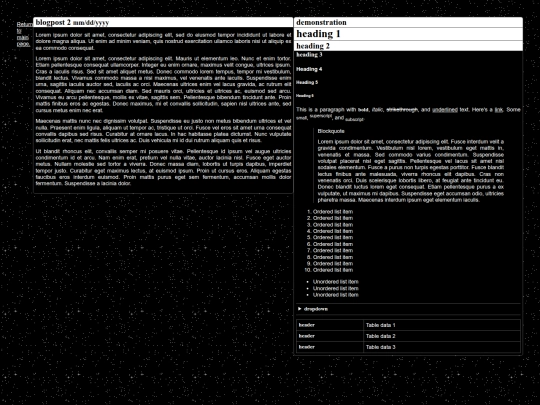The width and height of the screenshot is (540, 405).
Task: Click the 'Table data 3' cell
Action: [442, 347]
